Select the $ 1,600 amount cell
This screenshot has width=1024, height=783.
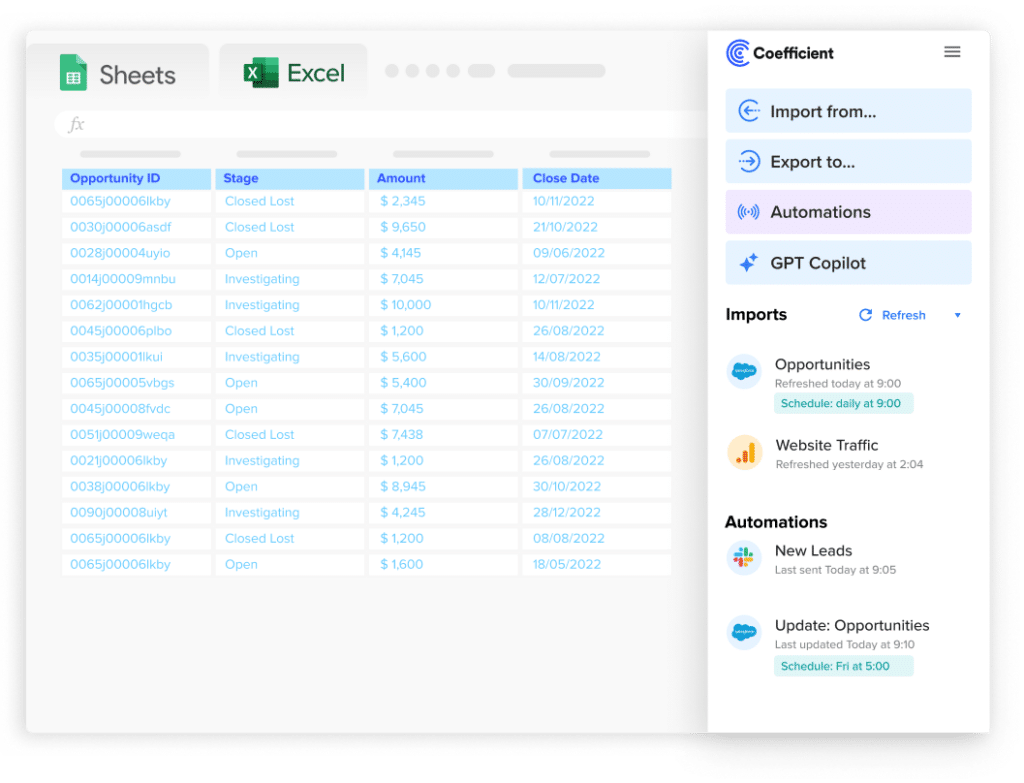tap(443, 565)
